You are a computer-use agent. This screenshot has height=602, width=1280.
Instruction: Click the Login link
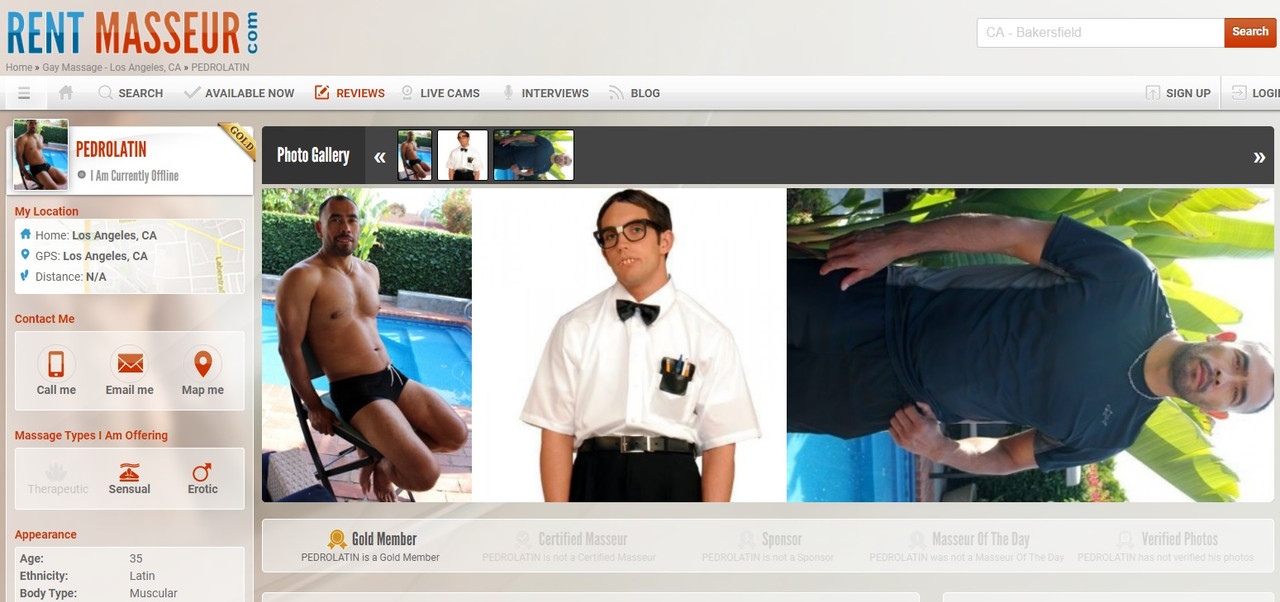[1257, 93]
